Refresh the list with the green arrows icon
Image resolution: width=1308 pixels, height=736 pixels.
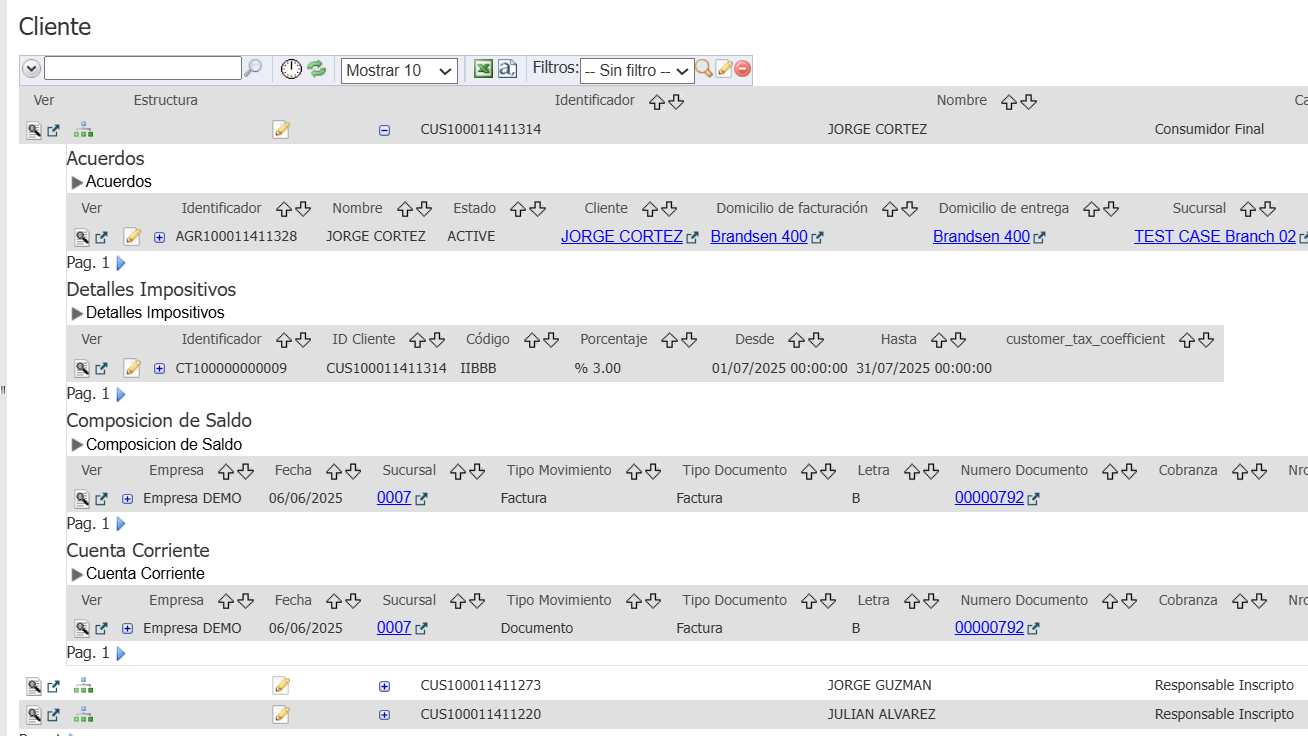click(317, 68)
